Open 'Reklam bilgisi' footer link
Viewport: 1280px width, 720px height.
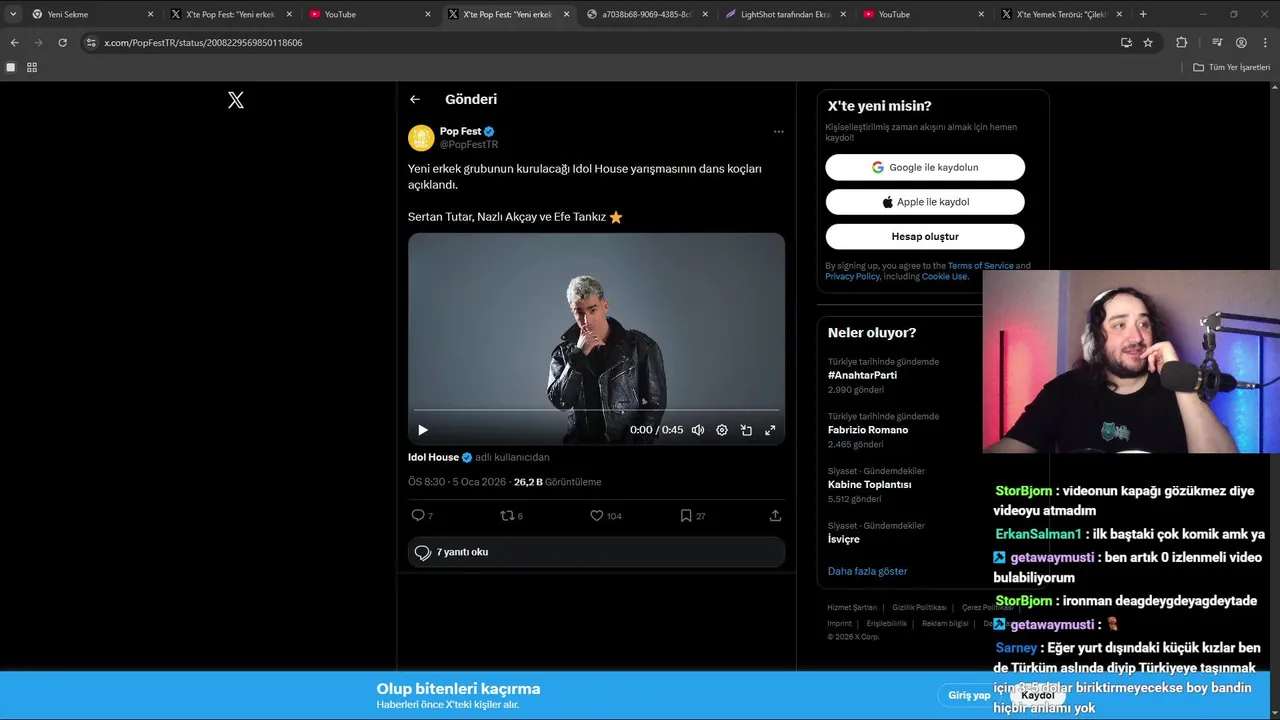pyautogui.click(x=945, y=623)
